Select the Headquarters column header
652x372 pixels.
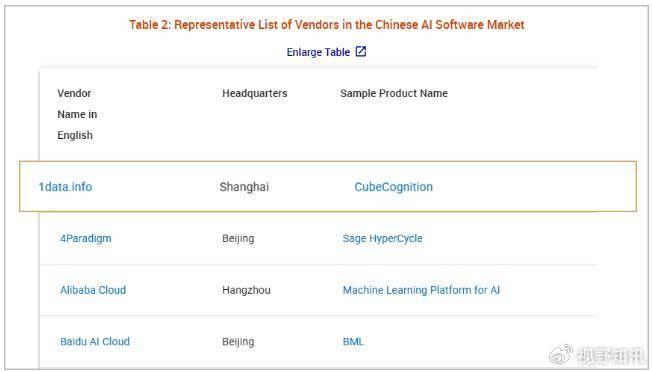(x=254, y=93)
